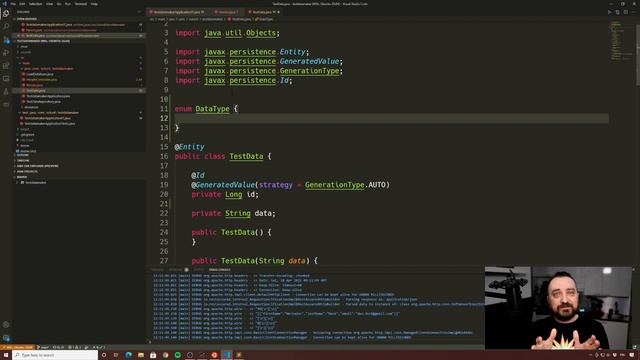The image size is (640, 360).
Task: Open the Terminal menu
Action: click(x=81, y=4)
